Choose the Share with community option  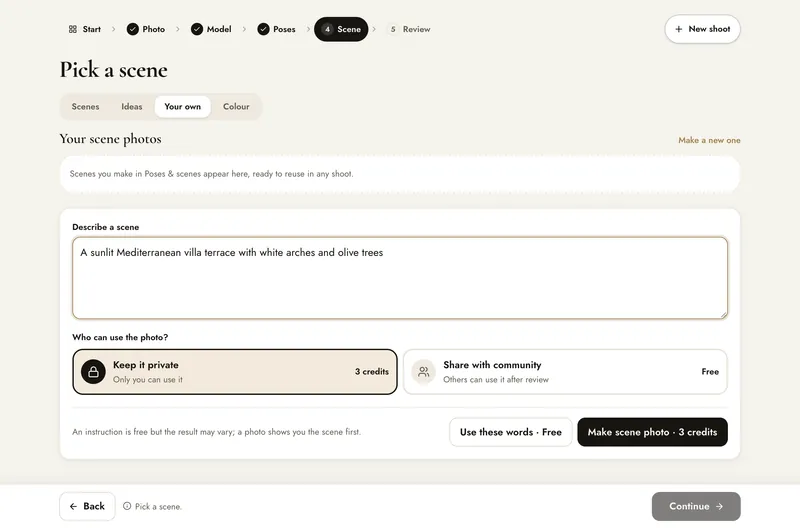pyautogui.click(x=565, y=372)
